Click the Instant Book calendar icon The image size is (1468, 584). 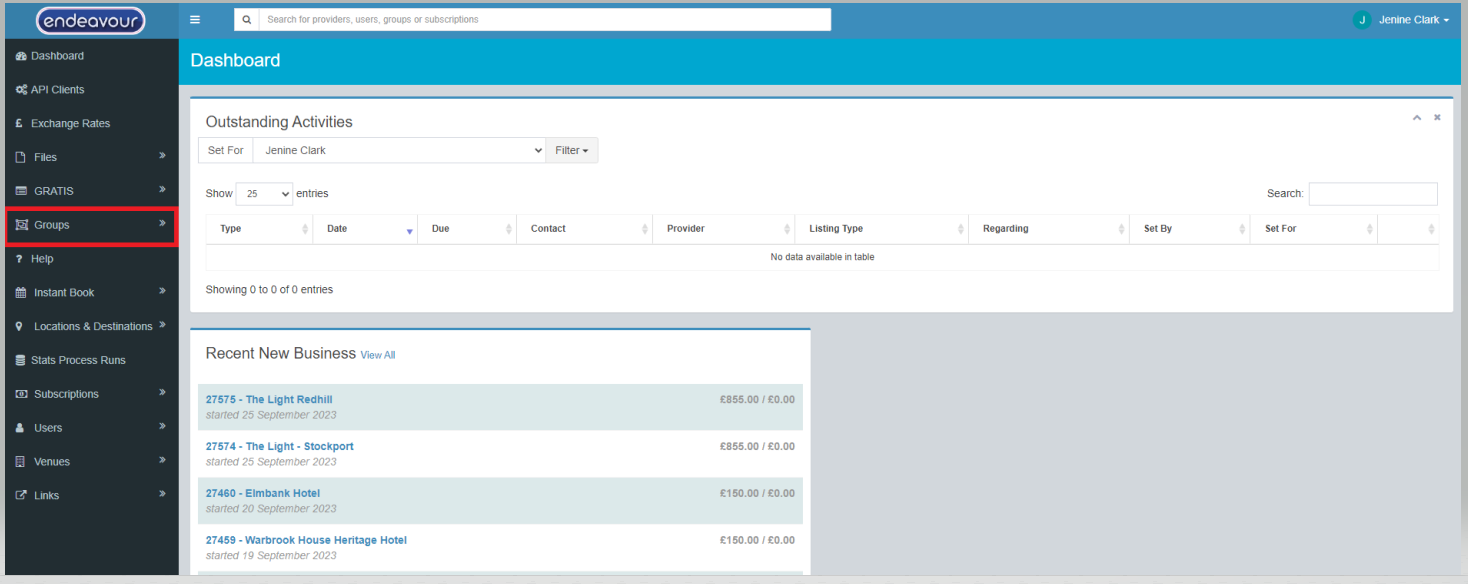pos(21,293)
